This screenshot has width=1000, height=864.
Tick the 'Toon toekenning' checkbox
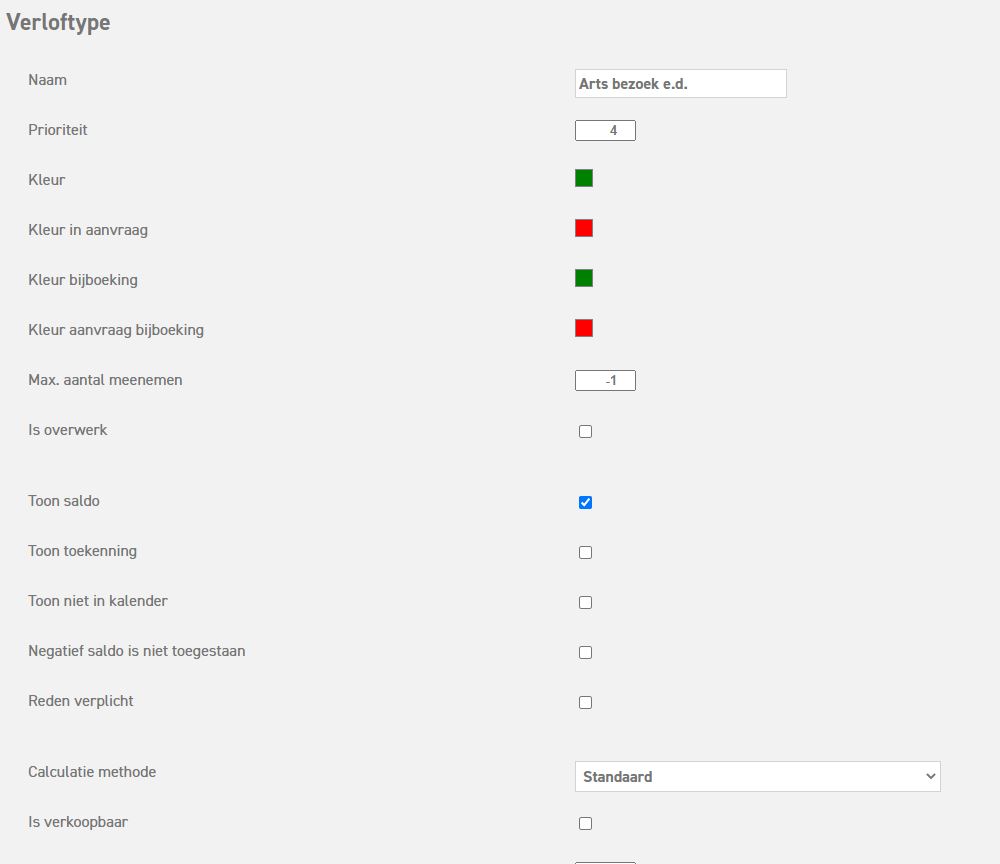coord(586,552)
